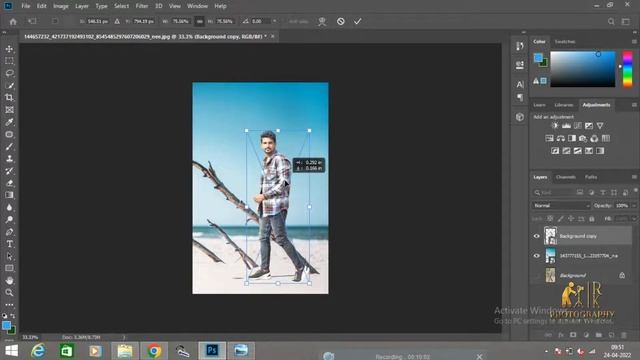This screenshot has height=360, width=640.
Task: Open the 3D cube panel icon
Action: [x=520, y=117]
